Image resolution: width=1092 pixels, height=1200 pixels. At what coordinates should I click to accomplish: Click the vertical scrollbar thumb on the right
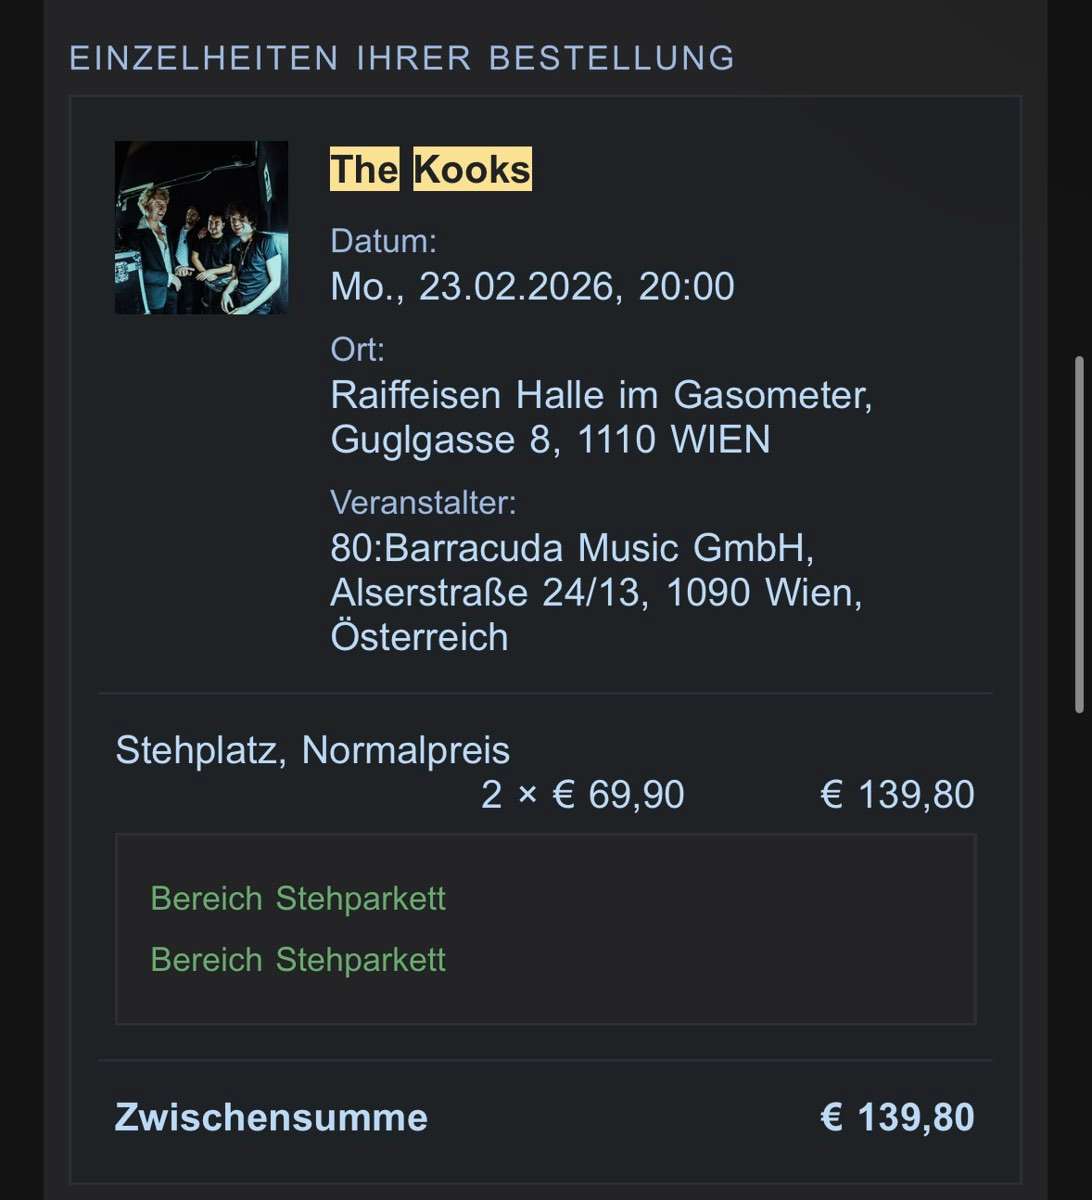point(1079,534)
